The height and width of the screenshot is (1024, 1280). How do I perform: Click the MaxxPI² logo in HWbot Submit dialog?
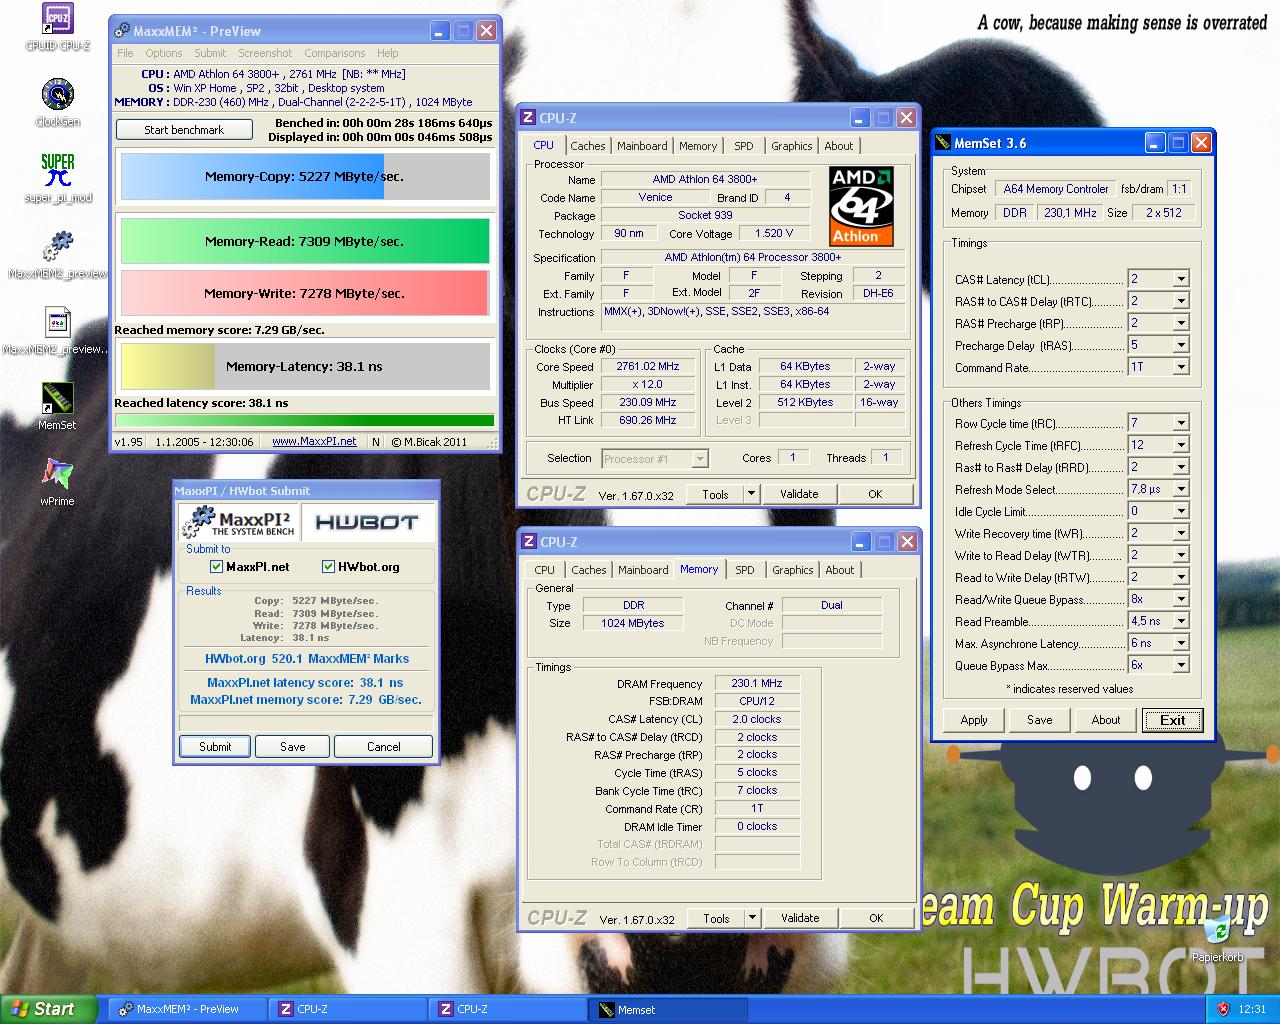point(241,522)
